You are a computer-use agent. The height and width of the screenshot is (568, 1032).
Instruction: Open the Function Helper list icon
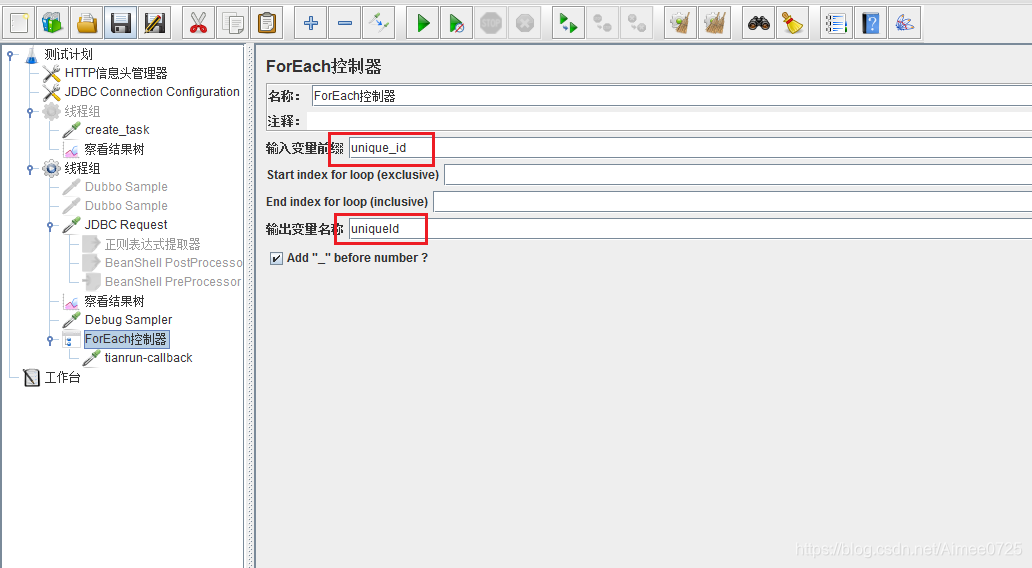[836, 23]
